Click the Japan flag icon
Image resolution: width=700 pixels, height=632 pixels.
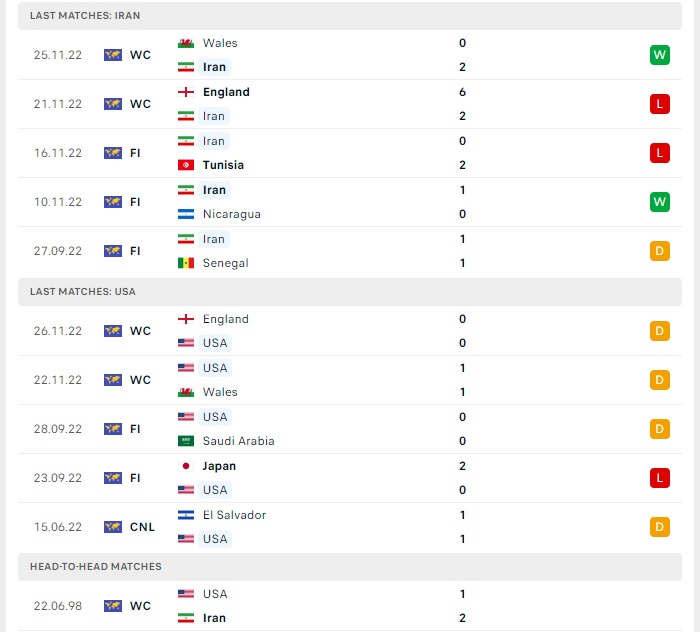point(185,466)
